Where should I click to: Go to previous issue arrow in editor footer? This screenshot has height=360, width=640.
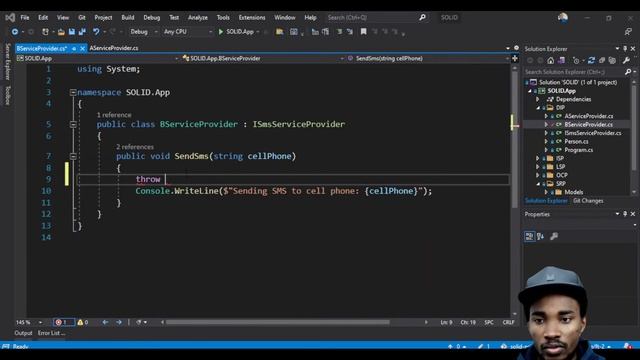(x=105, y=322)
